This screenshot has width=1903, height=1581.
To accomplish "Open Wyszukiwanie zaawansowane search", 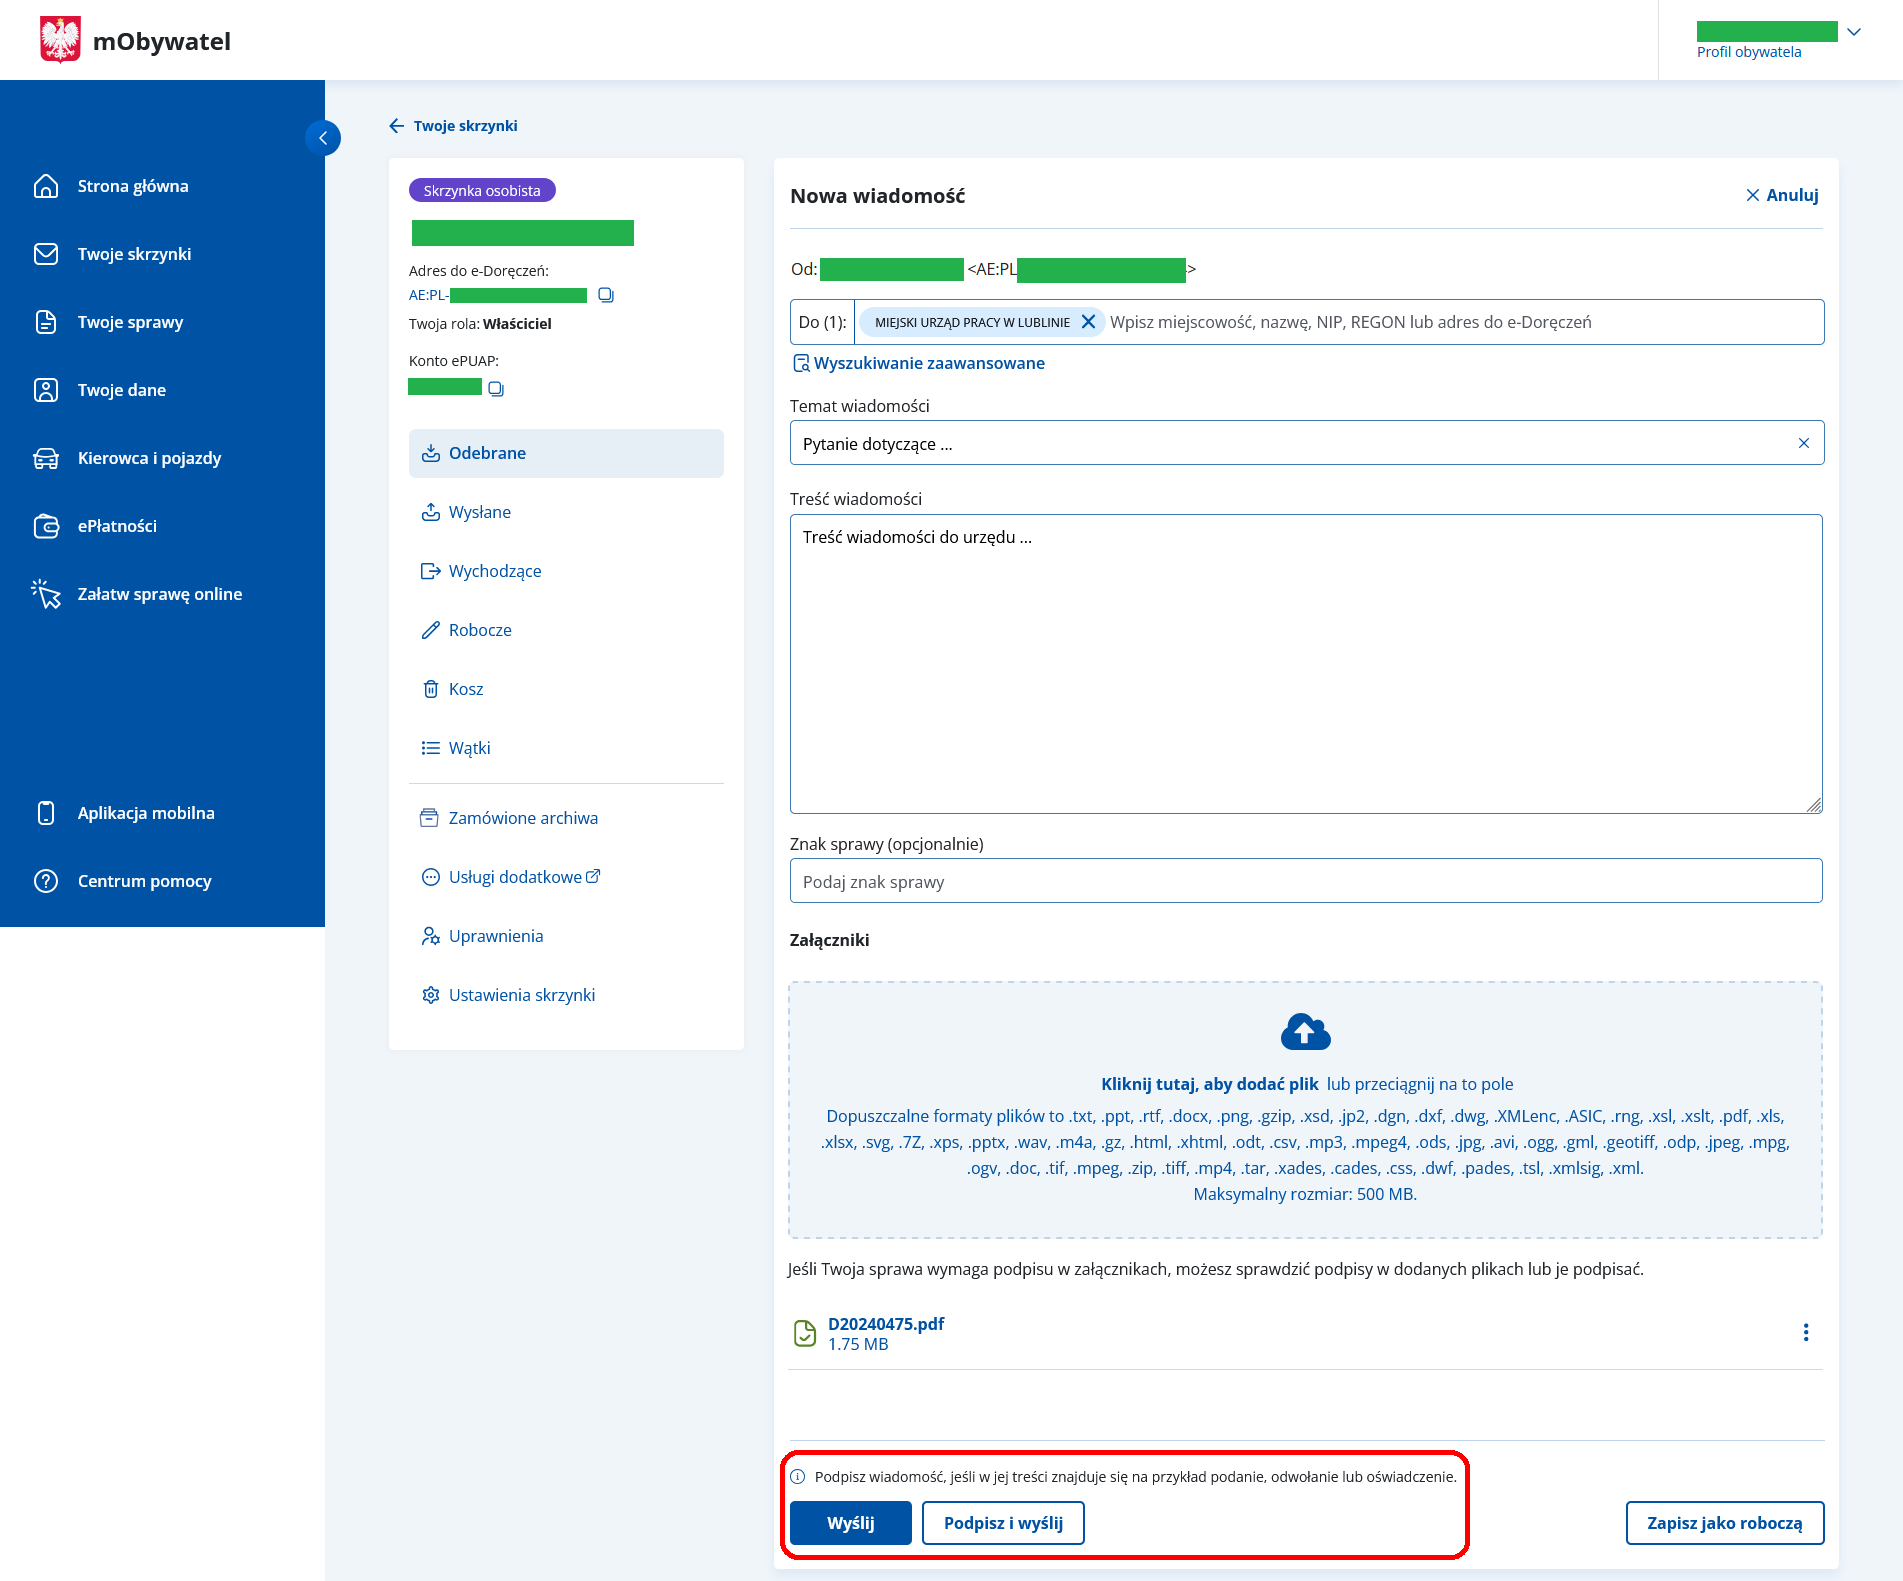I will (918, 363).
